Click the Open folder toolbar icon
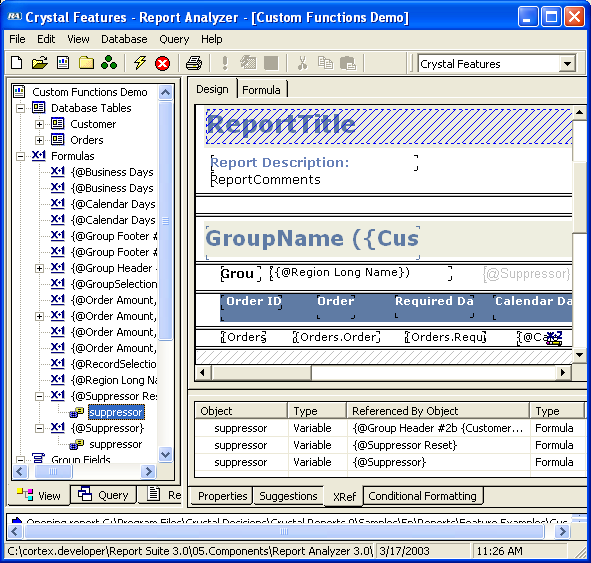This screenshot has height=563, width=591. coord(40,63)
